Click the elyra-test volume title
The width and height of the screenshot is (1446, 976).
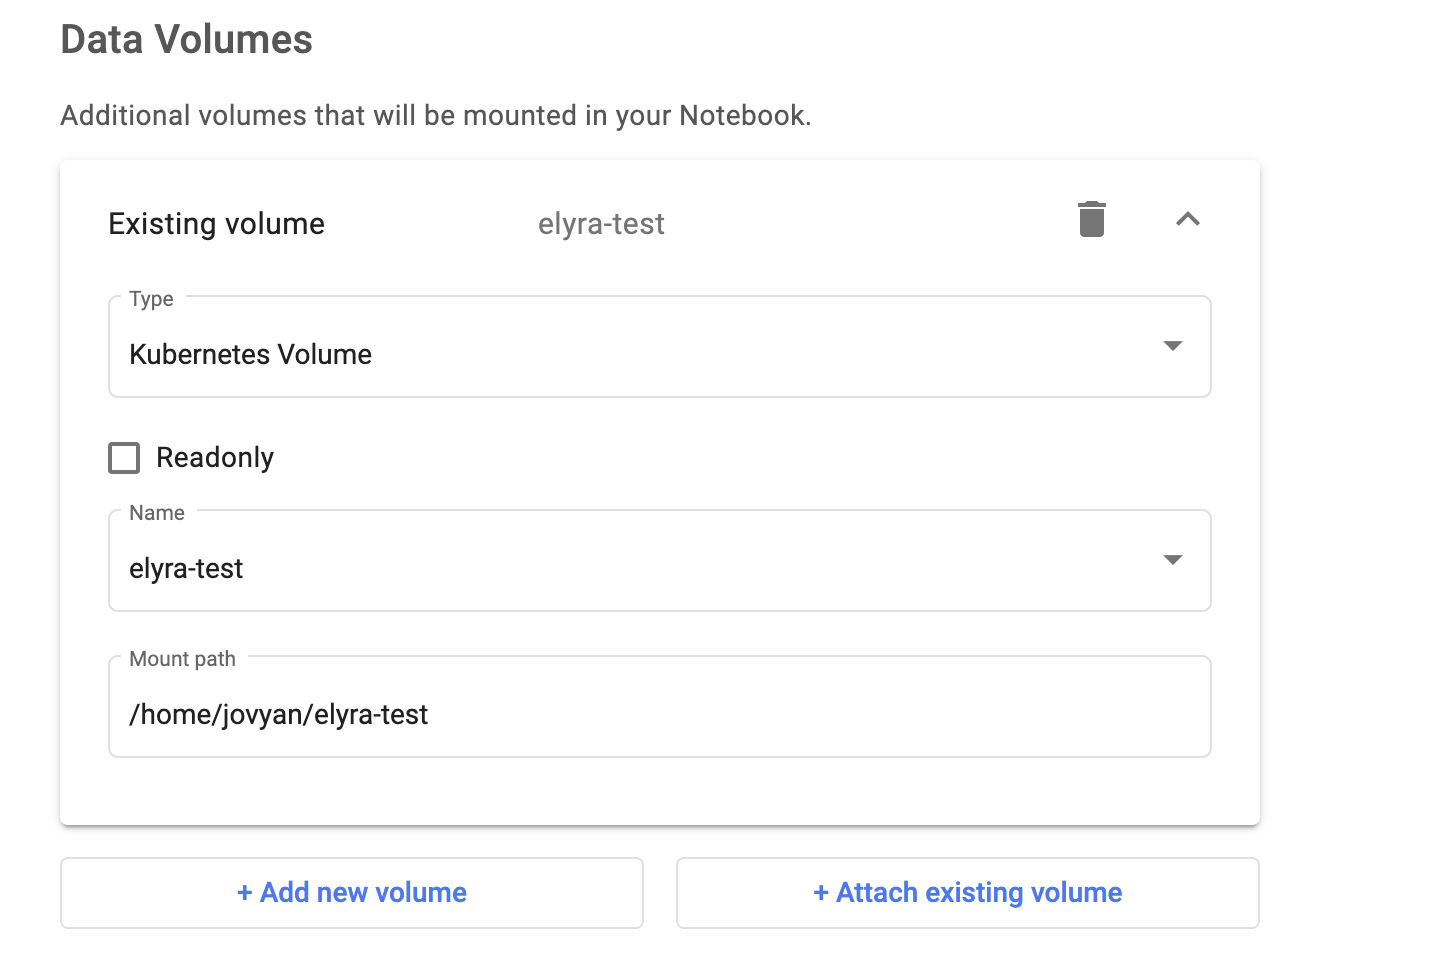click(601, 223)
